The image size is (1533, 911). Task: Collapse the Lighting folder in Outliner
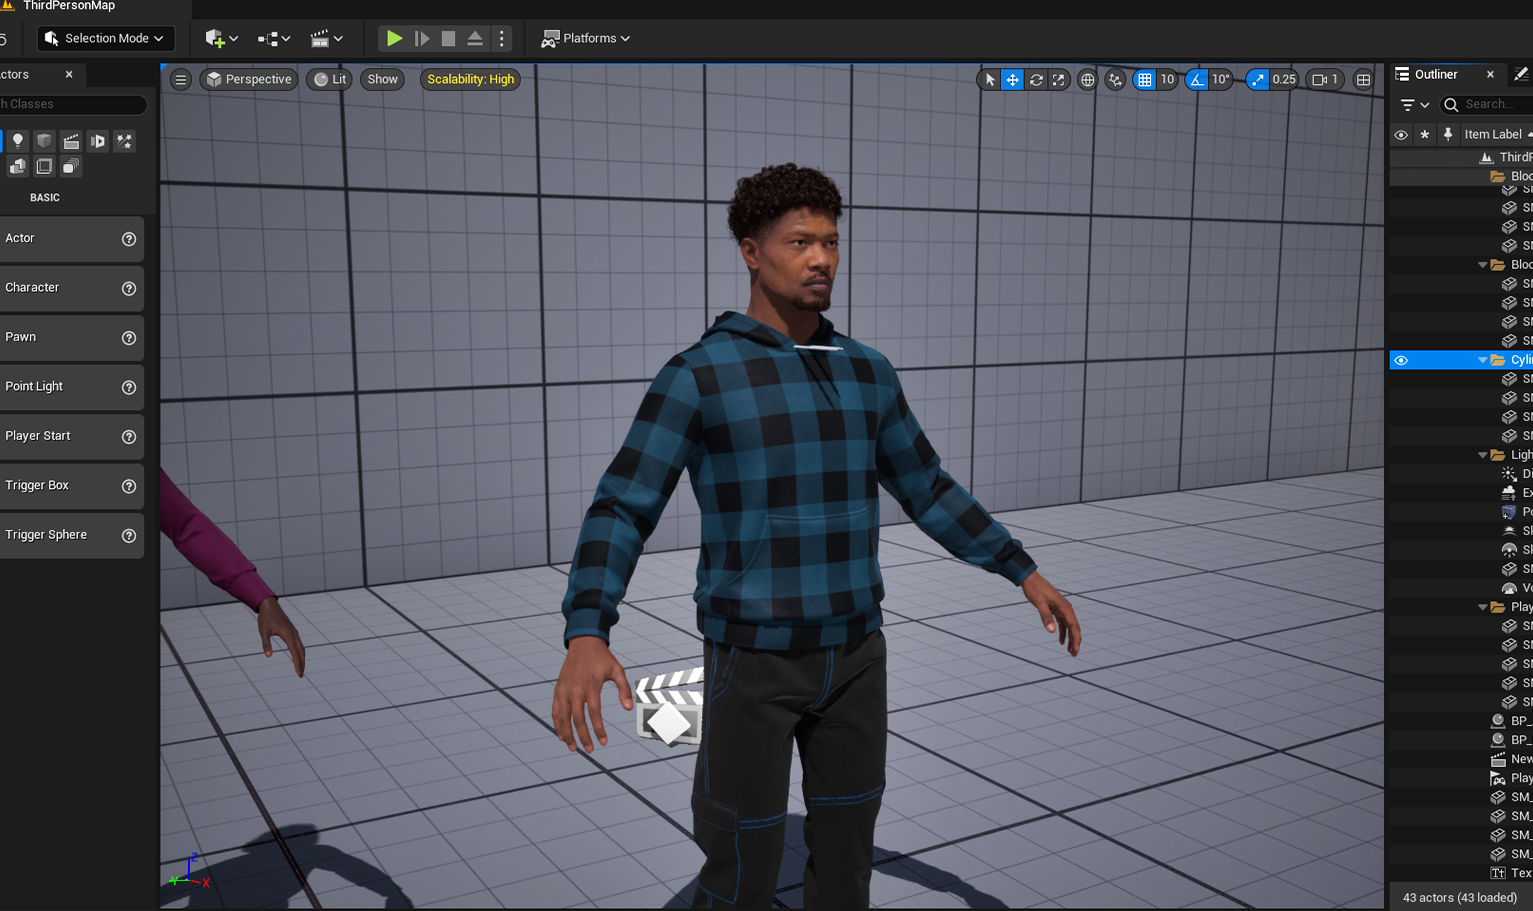click(x=1482, y=455)
